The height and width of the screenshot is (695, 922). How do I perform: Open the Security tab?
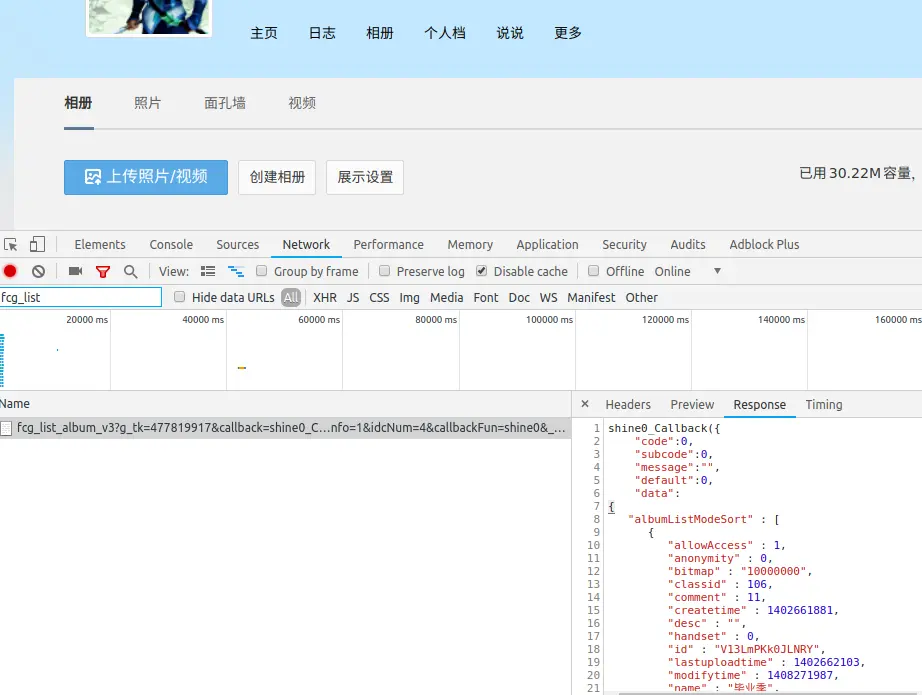tap(624, 245)
